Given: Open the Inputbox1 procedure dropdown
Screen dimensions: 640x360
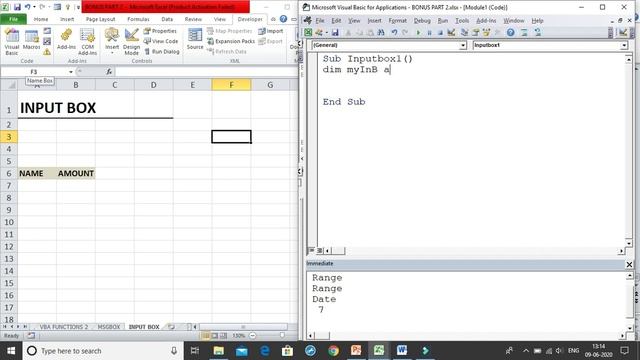Looking at the screenshot, I should click(x=624, y=45).
